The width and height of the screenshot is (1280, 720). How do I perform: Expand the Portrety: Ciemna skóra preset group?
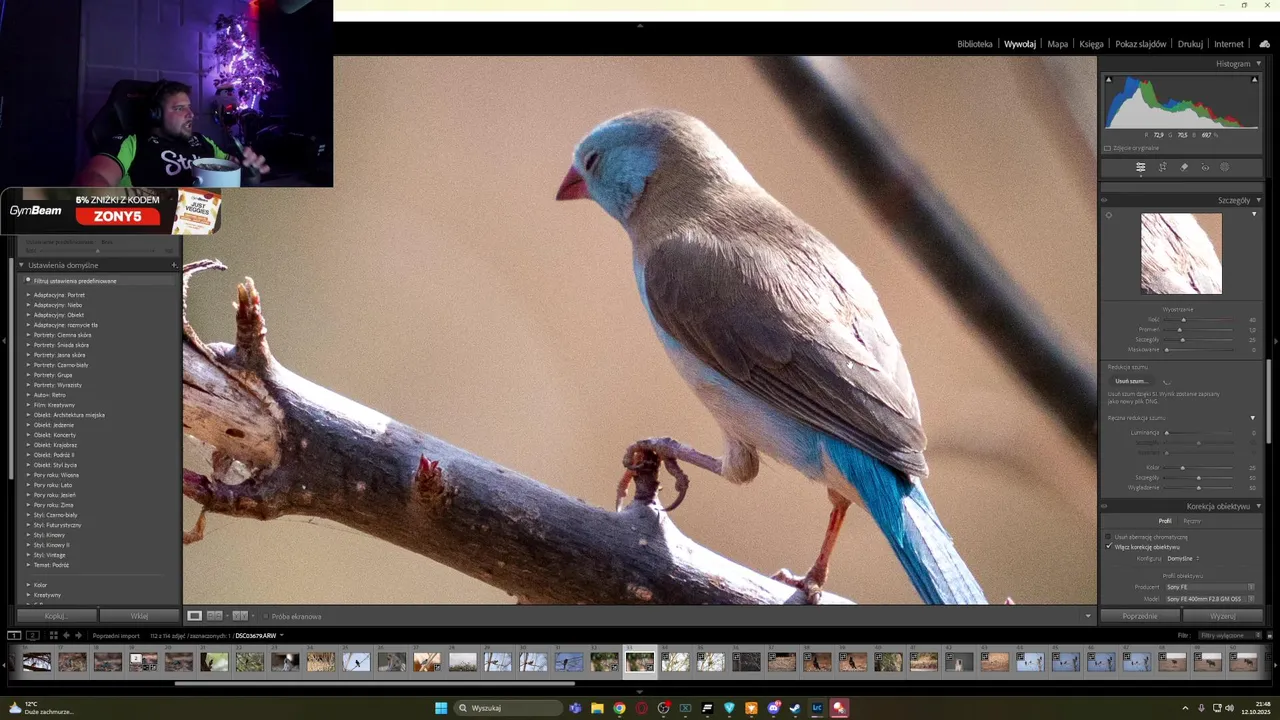pyautogui.click(x=28, y=335)
